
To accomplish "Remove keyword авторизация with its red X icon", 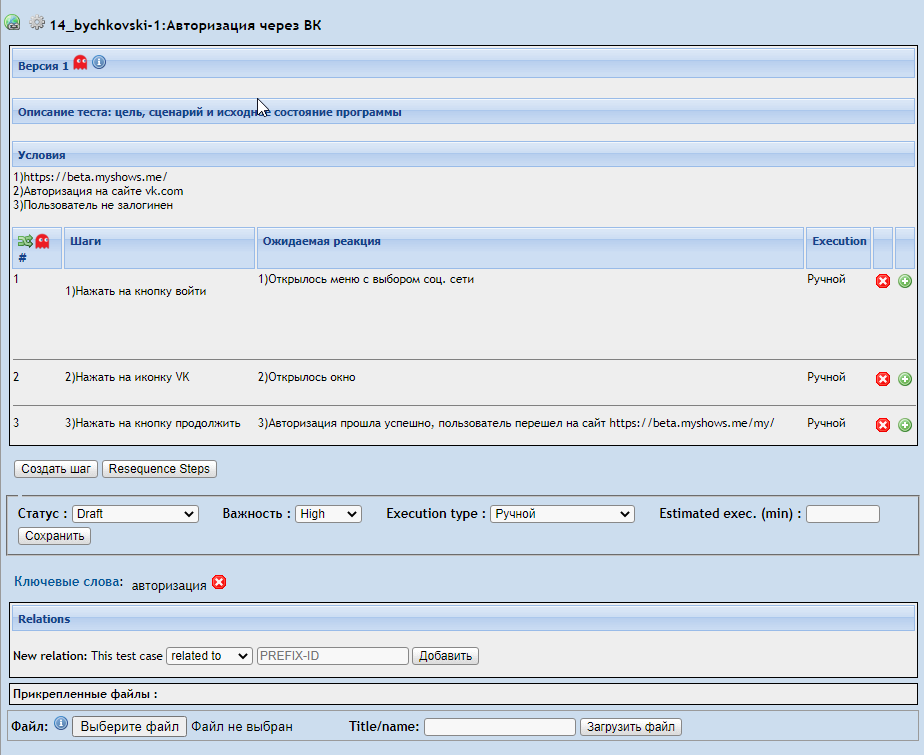I will [219, 582].
